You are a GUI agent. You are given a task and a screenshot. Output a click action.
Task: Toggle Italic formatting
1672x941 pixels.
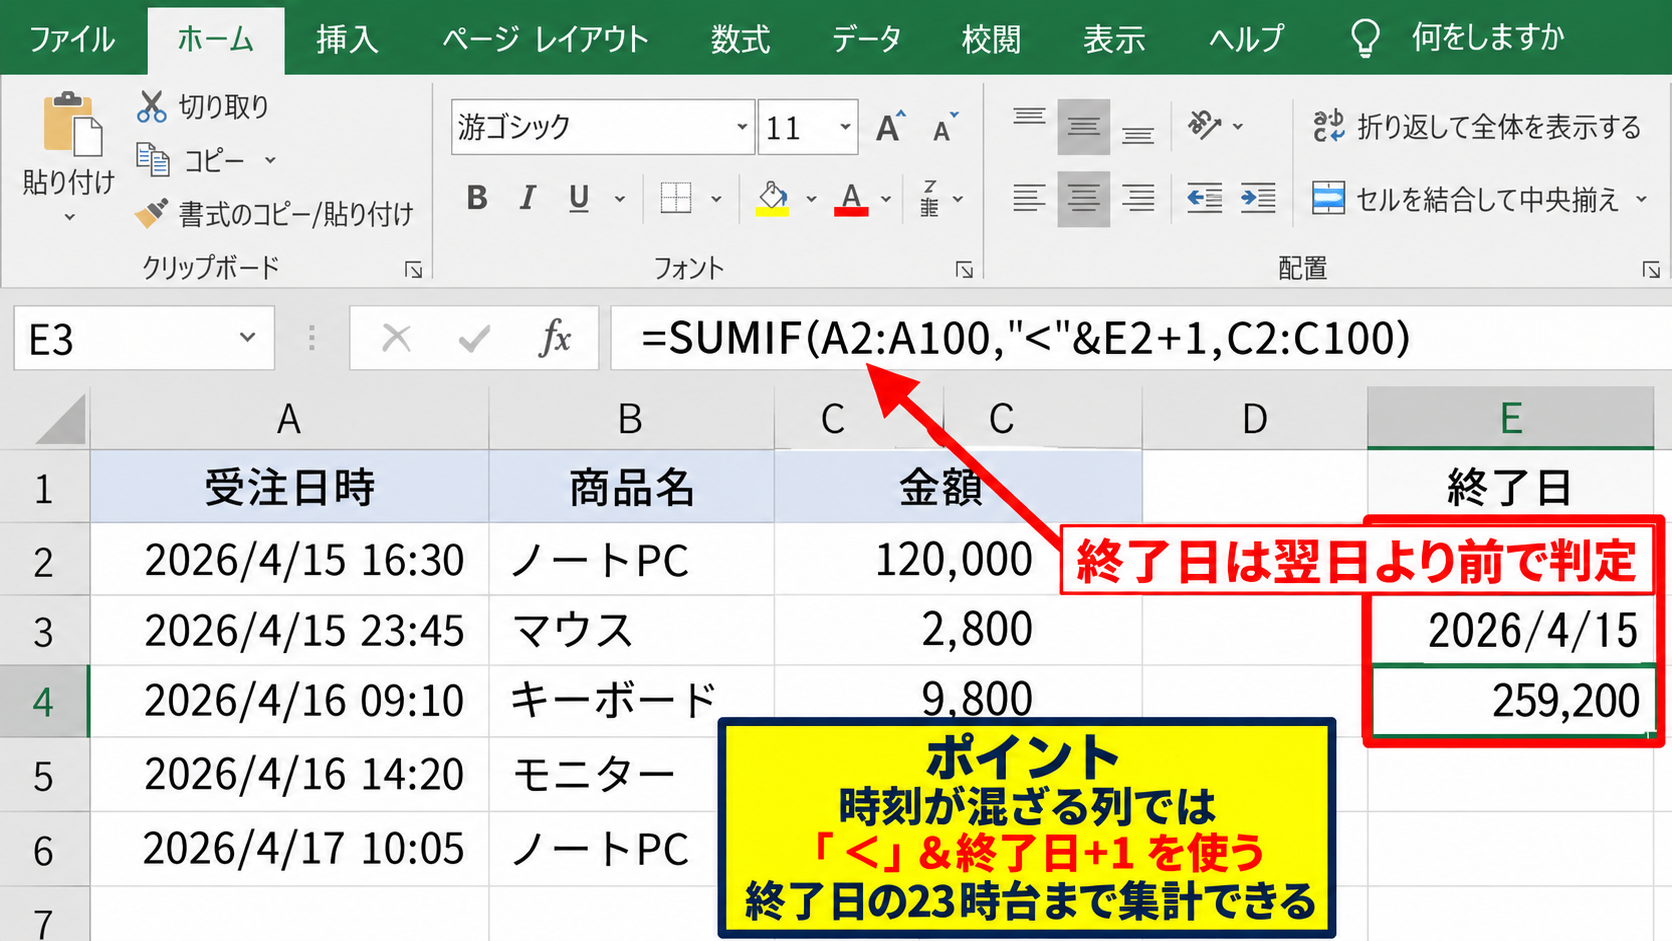[527, 198]
